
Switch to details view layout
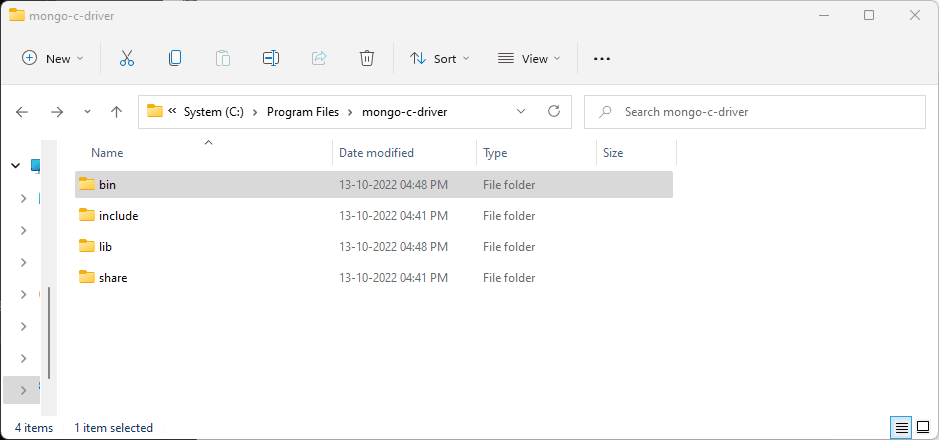(x=901, y=428)
